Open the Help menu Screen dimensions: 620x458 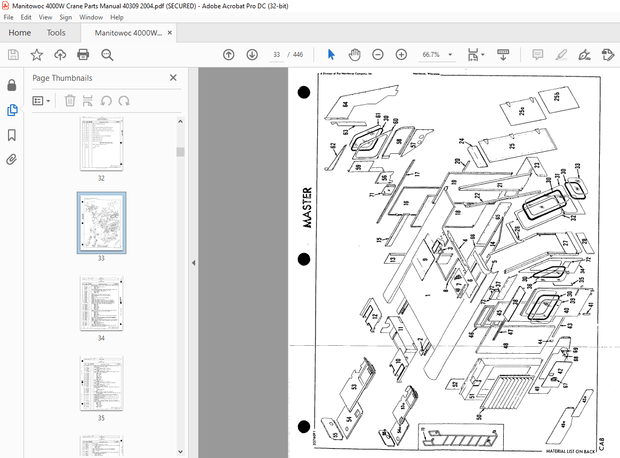click(x=117, y=17)
